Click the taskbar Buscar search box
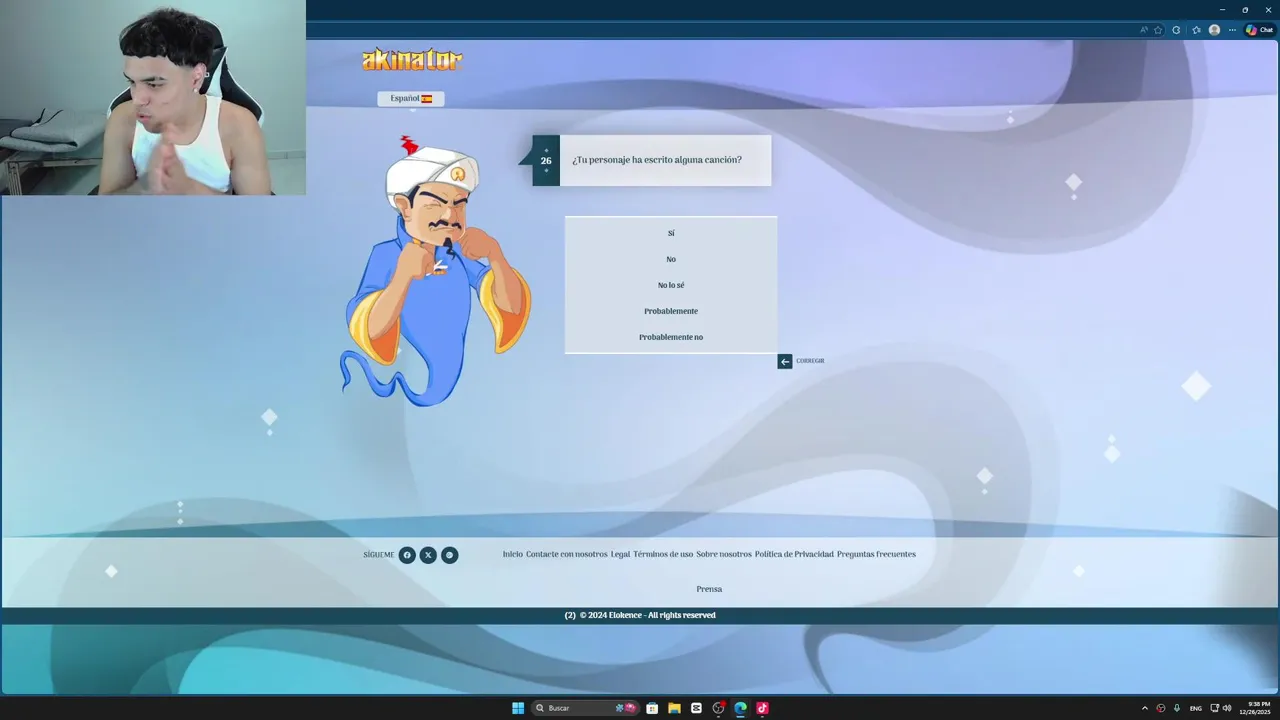Image resolution: width=1280 pixels, height=720 pixels. click(x=586, y=708)
